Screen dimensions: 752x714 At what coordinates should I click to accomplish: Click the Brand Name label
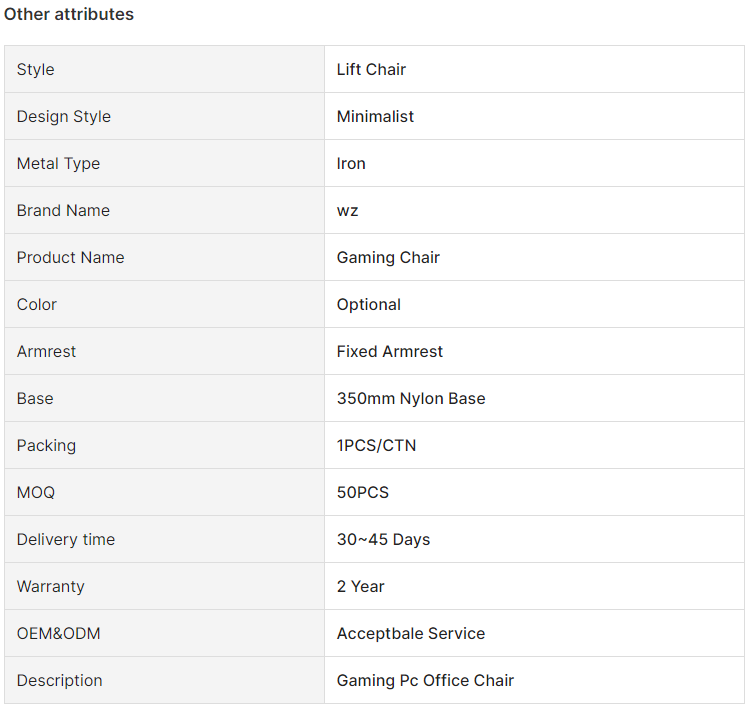[63, 211]
